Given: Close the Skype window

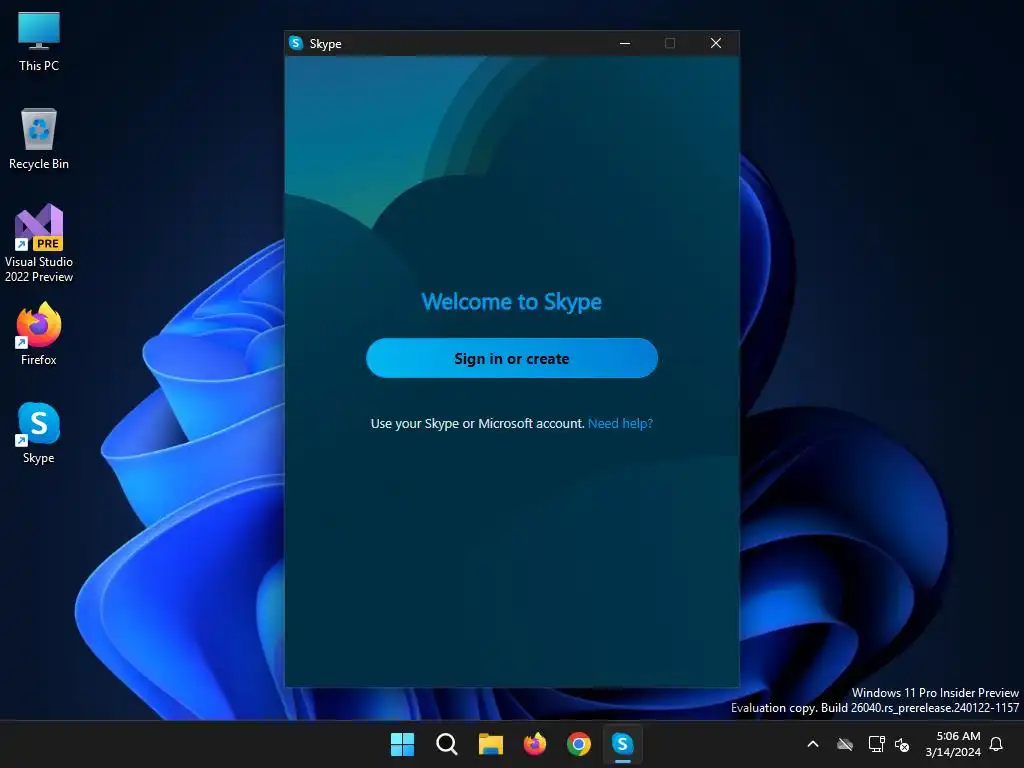Looking at the screenshot, I should click(716, 43).
